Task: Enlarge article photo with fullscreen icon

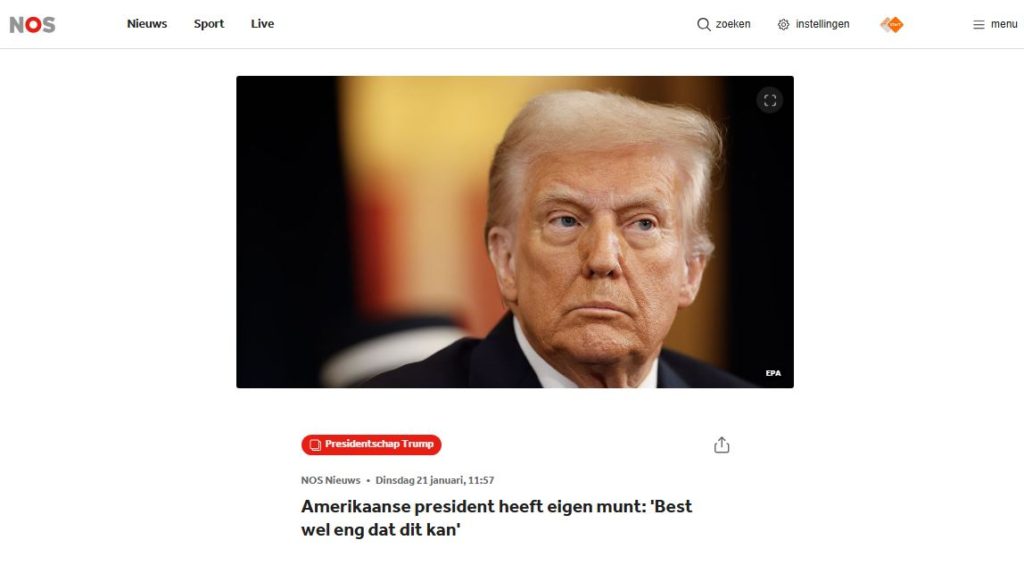Action: [770, 101]
